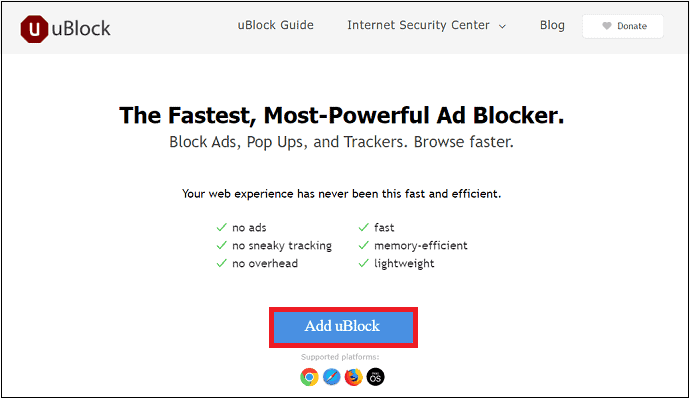Click the checkmark next to no overhead

(221, 263)
